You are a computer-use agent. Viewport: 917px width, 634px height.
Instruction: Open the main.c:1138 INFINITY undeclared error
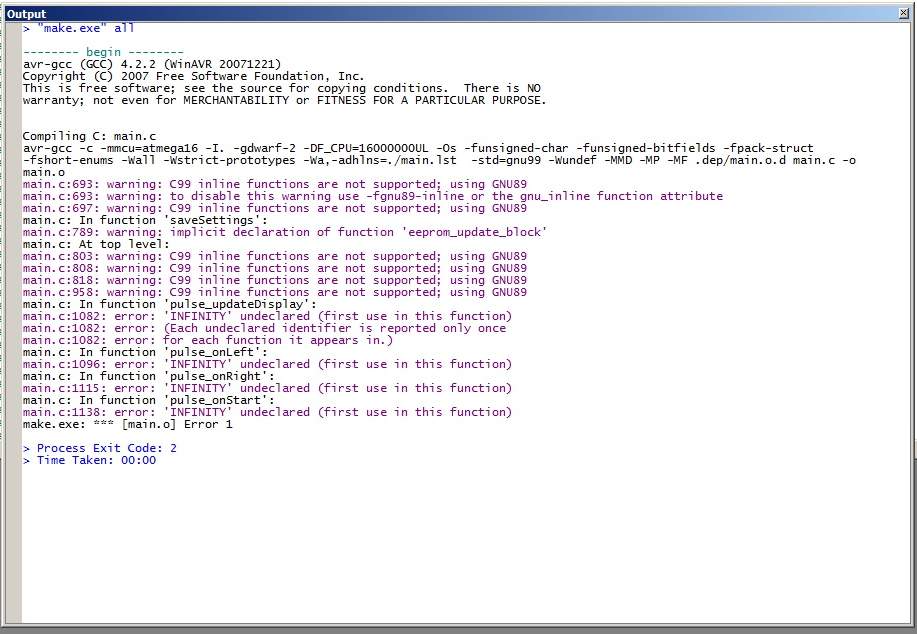(266, 412)
